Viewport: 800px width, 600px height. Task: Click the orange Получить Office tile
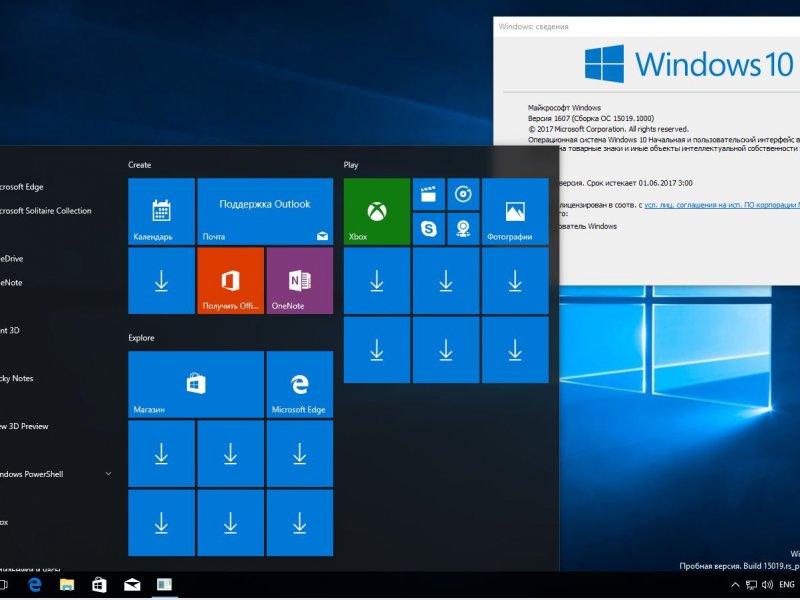tap(231, 281)
